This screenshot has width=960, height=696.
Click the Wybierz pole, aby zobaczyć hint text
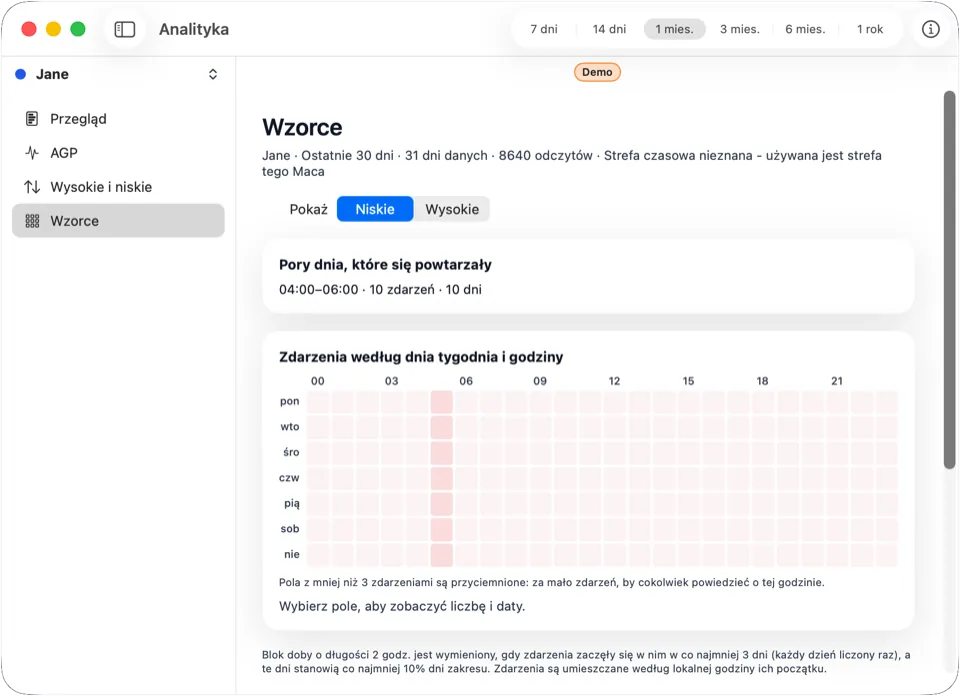pos(402,607)
